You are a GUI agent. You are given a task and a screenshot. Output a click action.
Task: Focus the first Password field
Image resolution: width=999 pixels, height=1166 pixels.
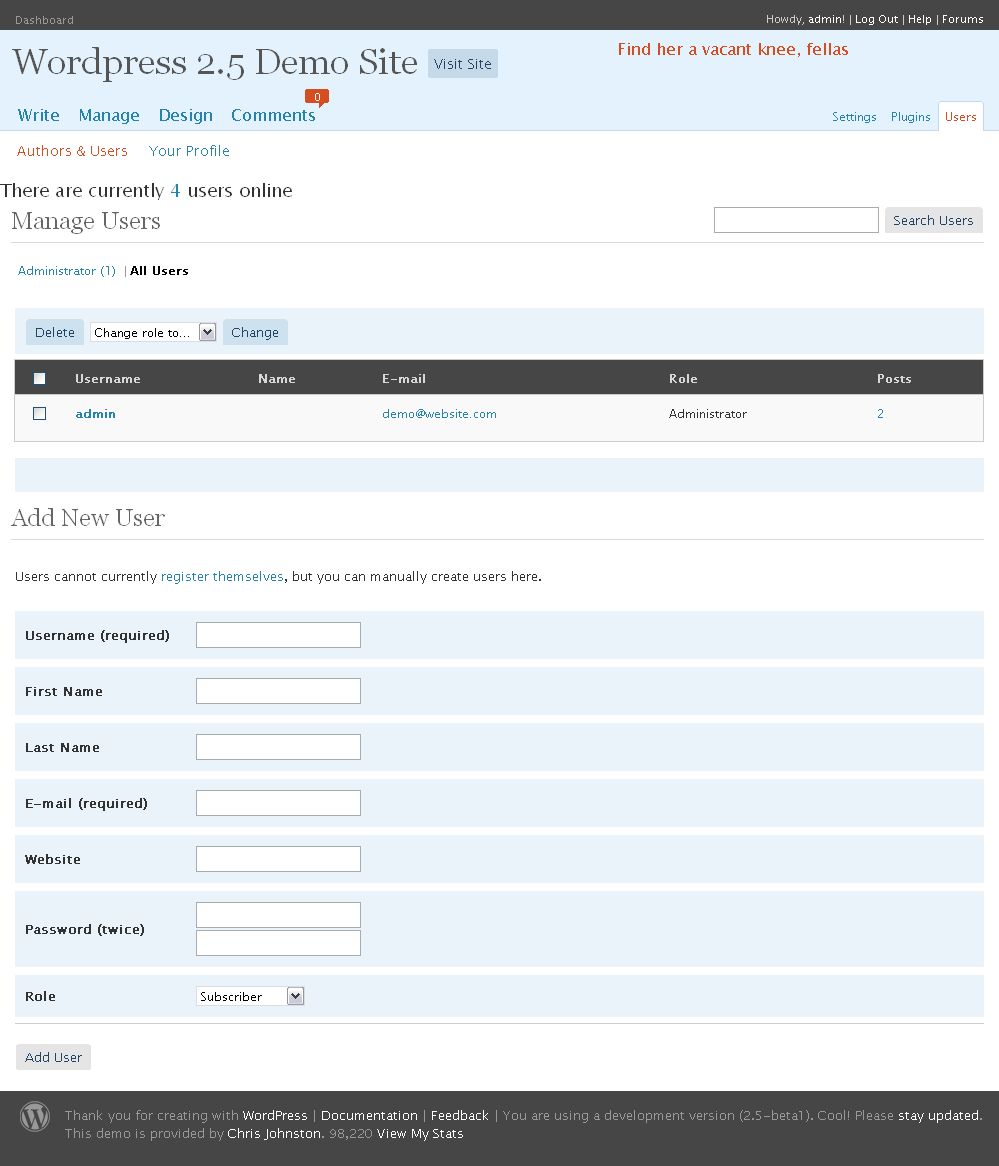278,915
